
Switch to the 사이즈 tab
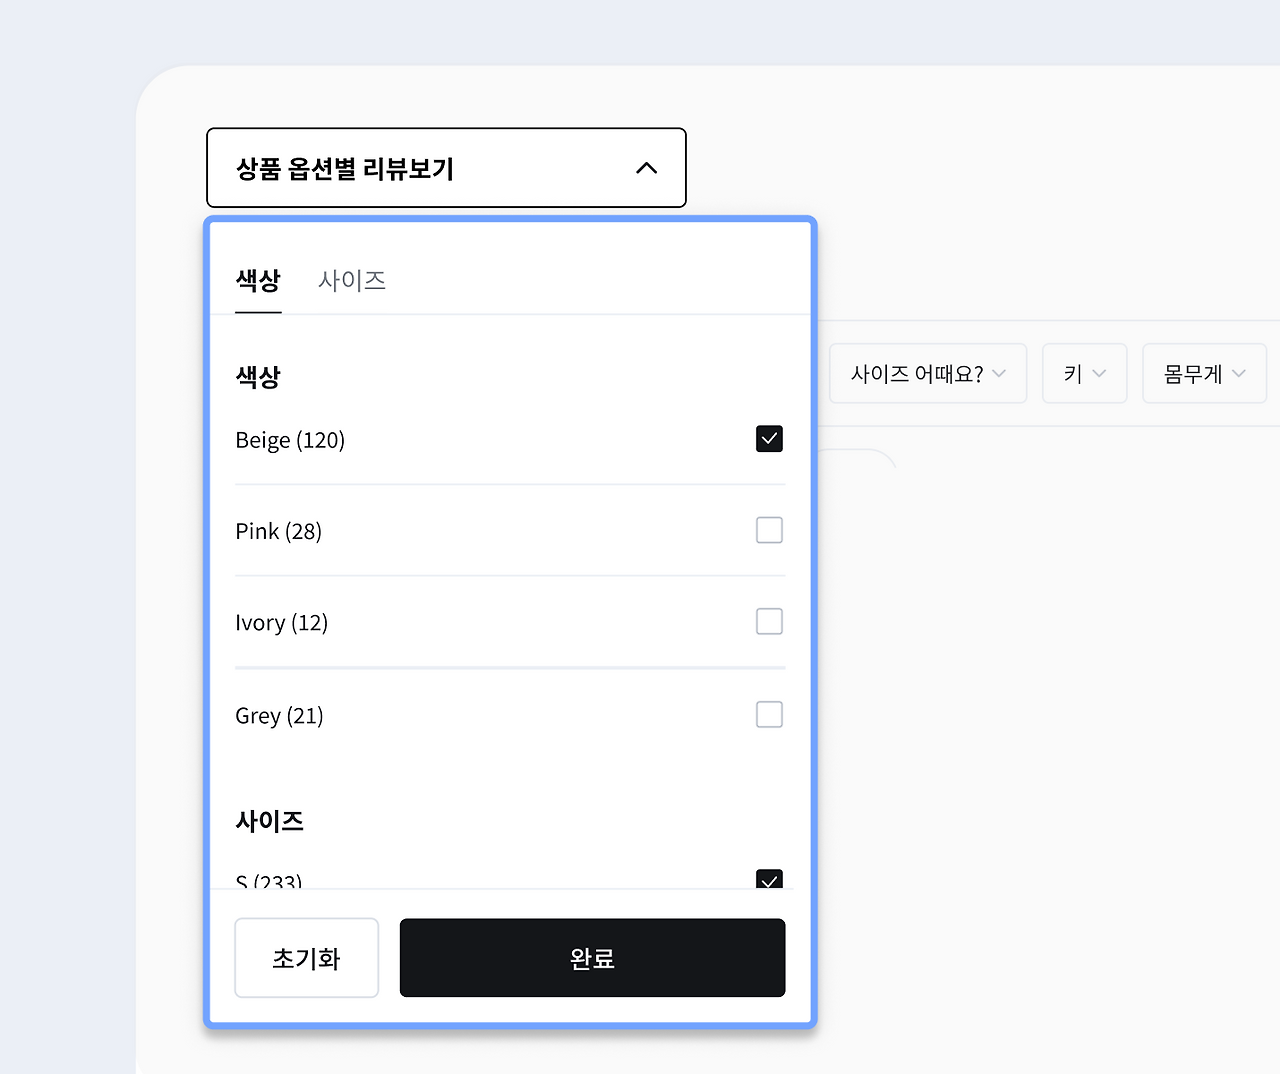(x=351, y=281)
